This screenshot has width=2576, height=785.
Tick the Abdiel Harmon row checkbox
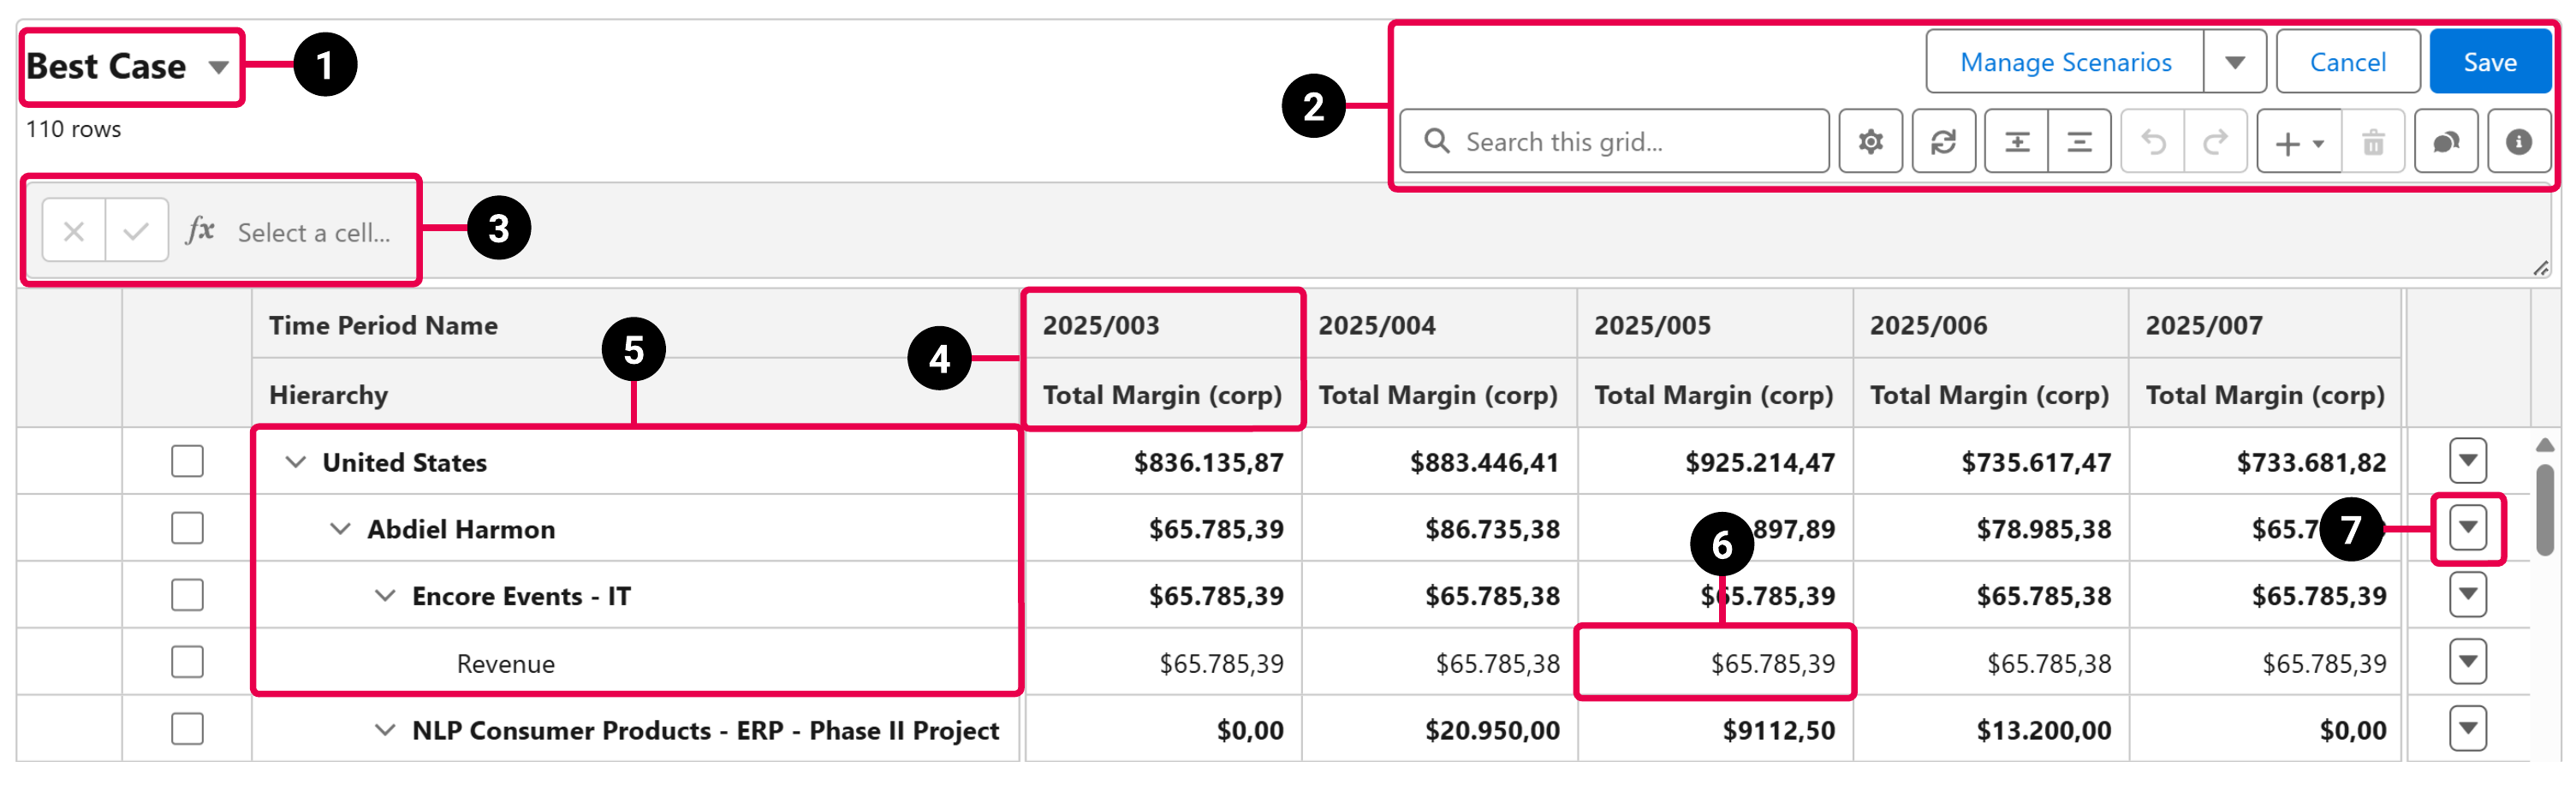click(187, 528)
